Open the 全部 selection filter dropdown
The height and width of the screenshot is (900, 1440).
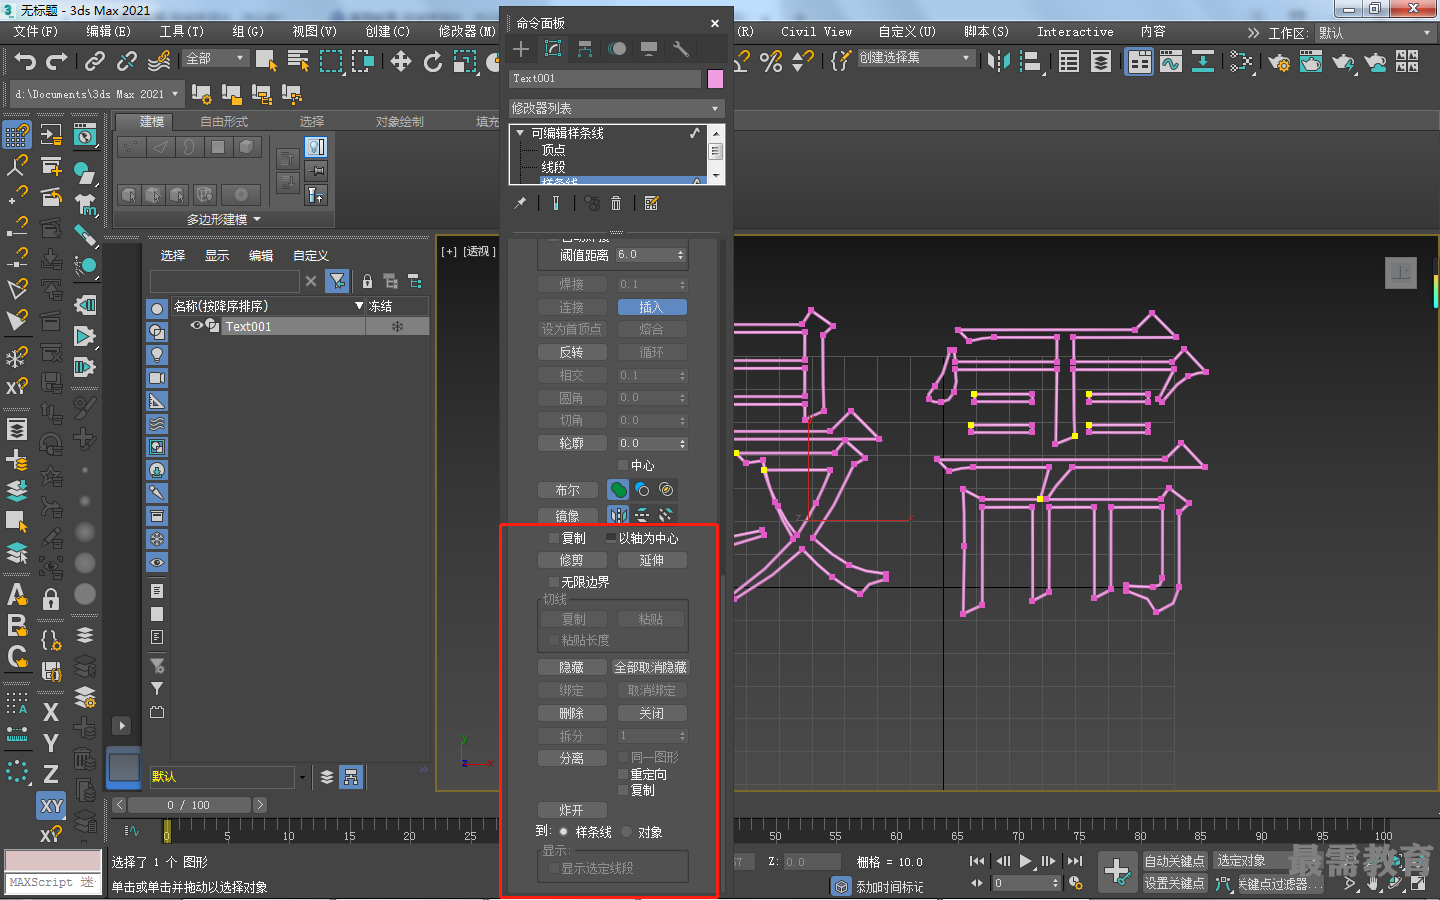coord(215,59)
